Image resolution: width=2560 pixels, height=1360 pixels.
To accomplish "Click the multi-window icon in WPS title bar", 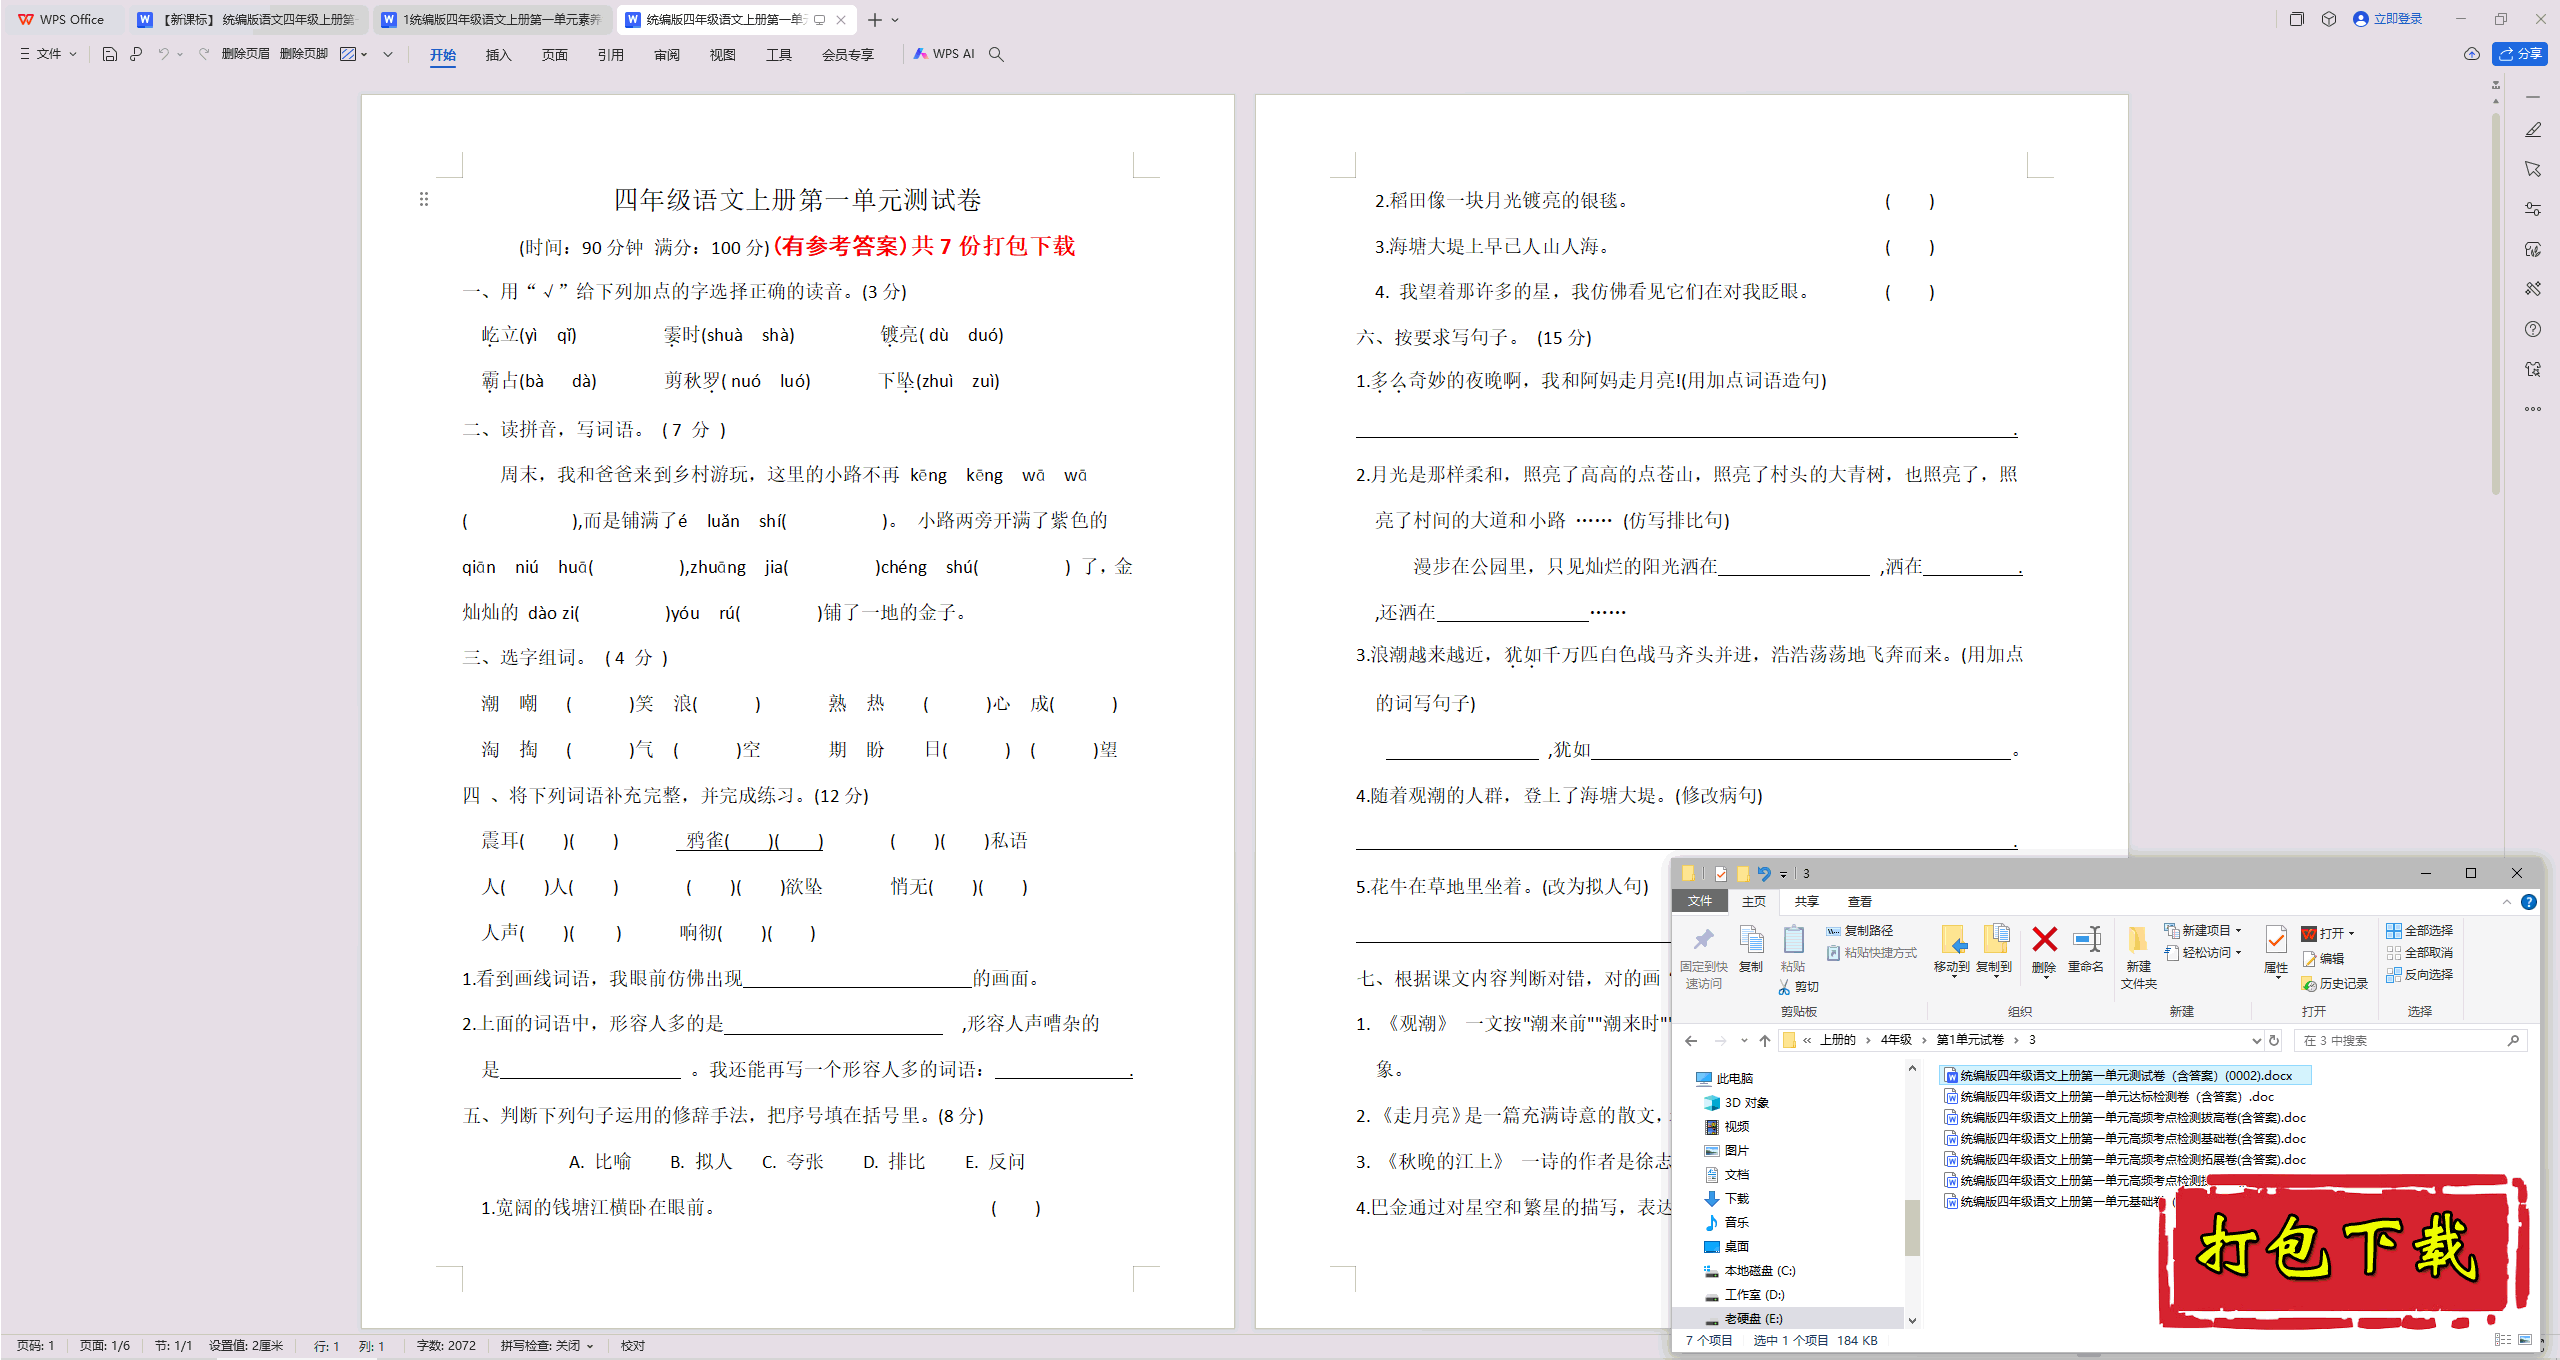I will (2297, 19).
